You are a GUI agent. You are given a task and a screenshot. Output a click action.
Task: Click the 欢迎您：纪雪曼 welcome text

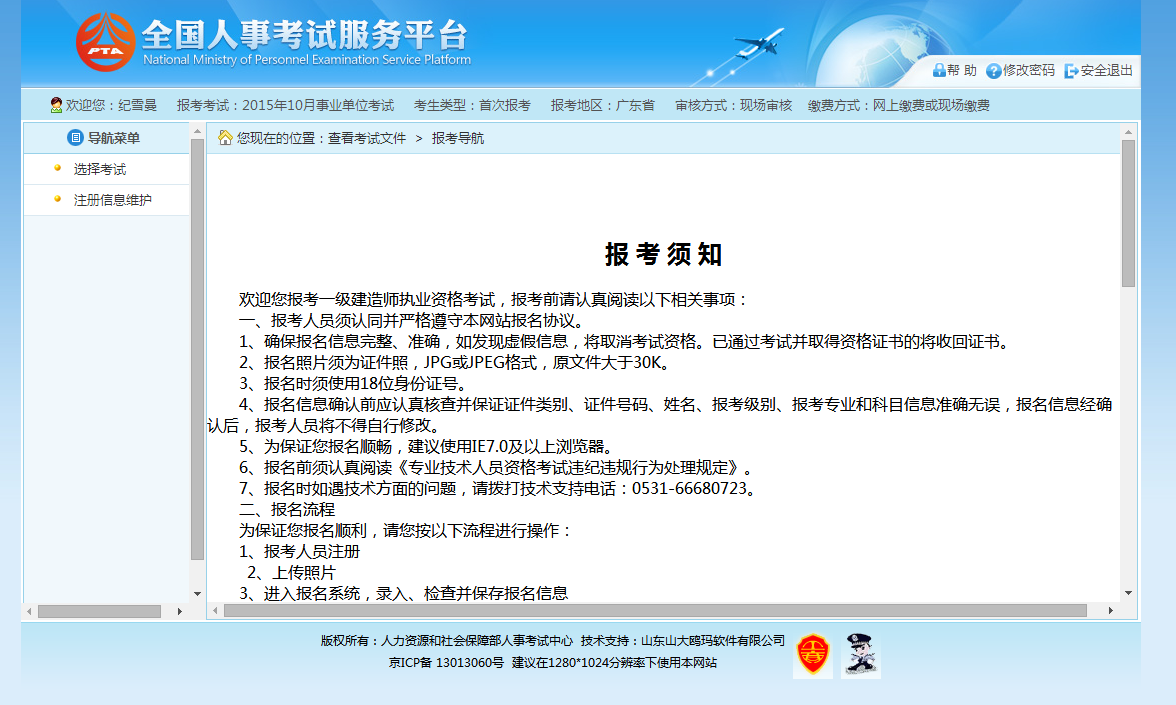click(x=111, y=106)
